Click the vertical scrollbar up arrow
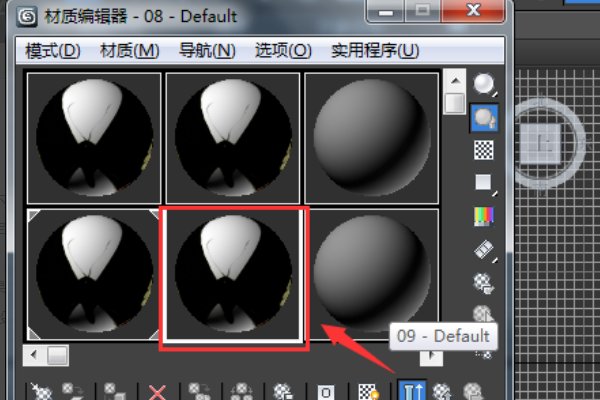The height and width of the screenshot is (400, 600). coord(455,81)
